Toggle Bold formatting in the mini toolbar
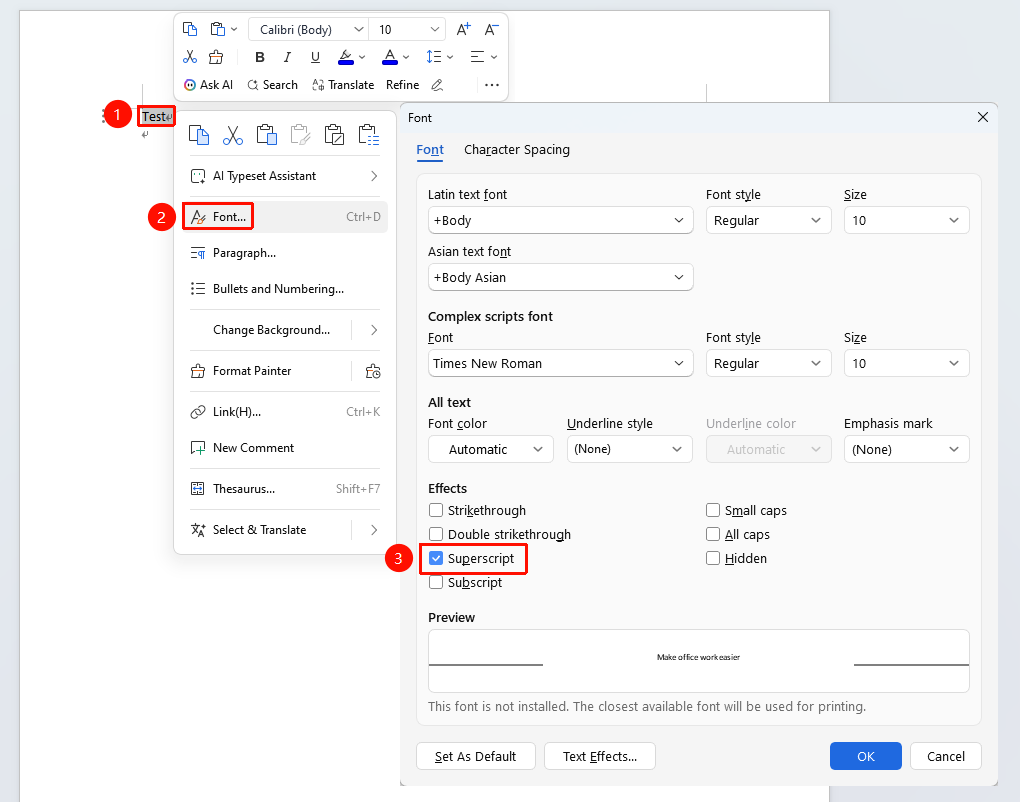This screenshot has height=802, width=1020. 260,57
